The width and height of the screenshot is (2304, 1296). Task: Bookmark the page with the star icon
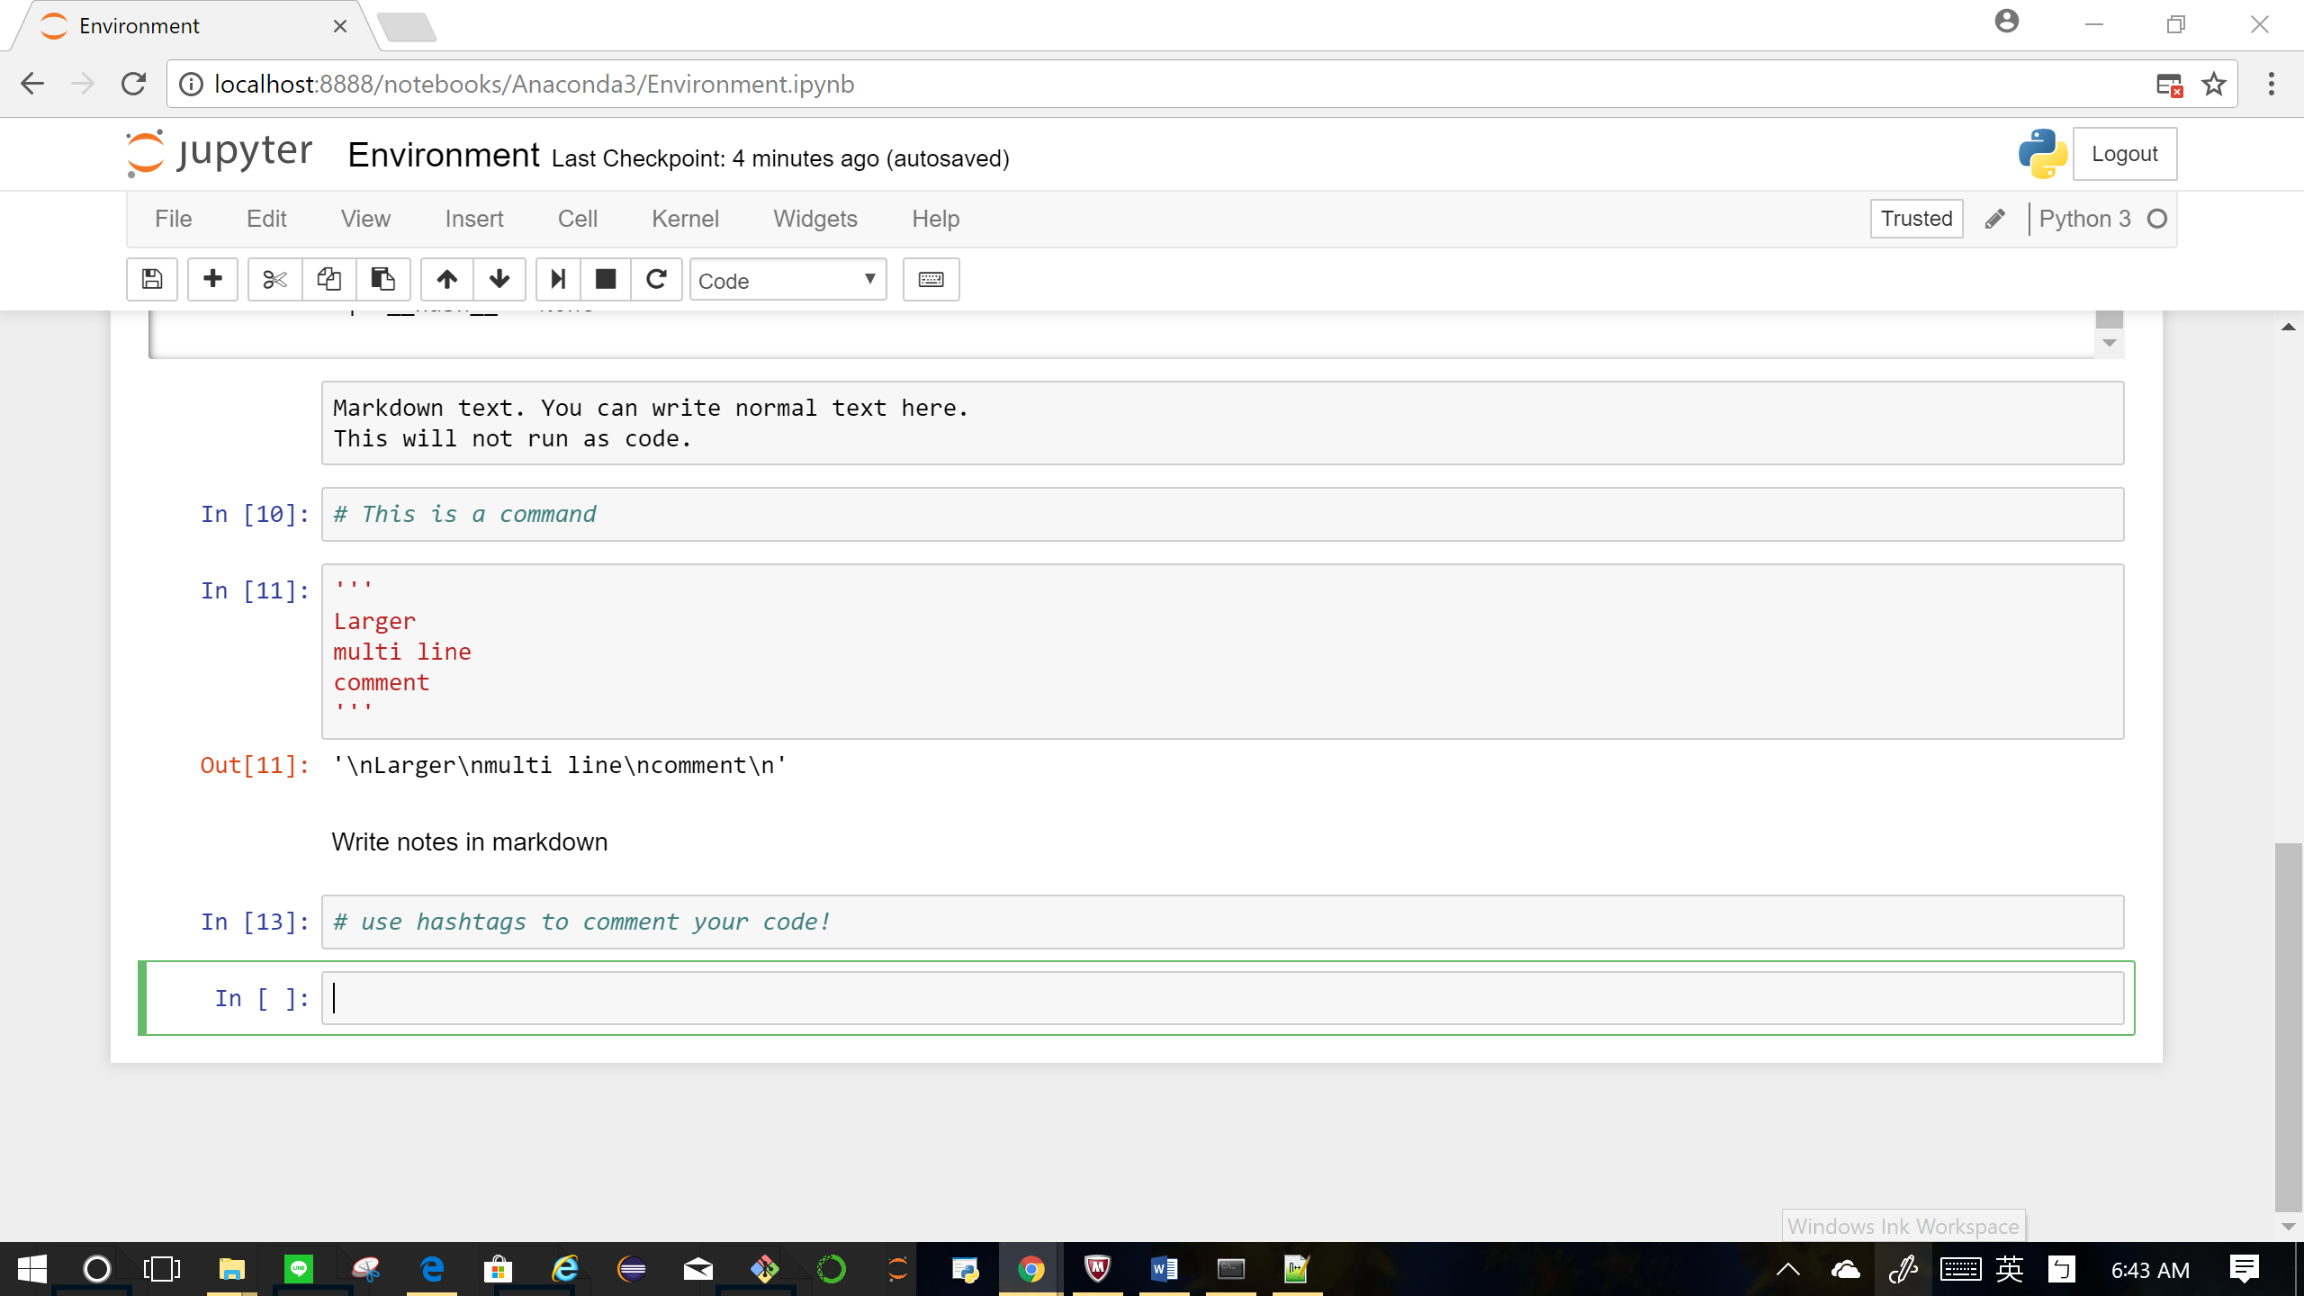(x=2213, y=84)
